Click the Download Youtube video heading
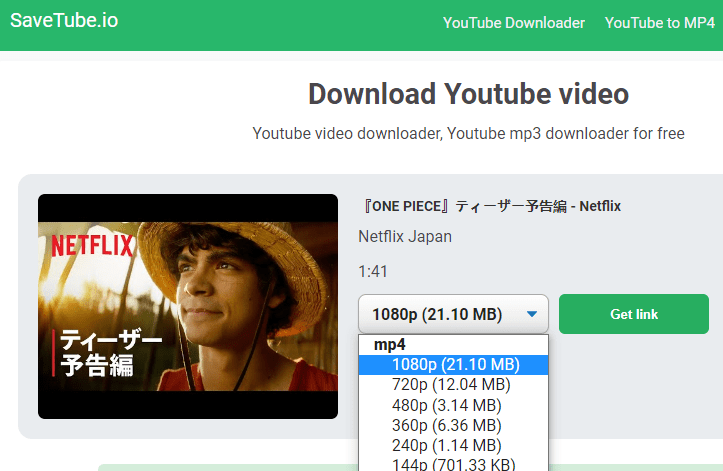 pyautogui.click(x=468, y=94)
